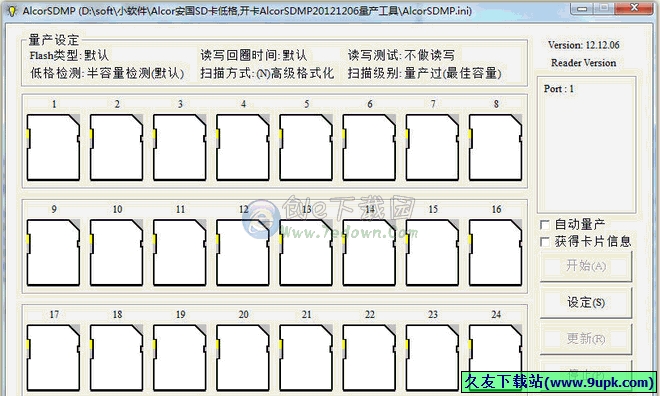Click the 读写测试:不做读写 text
The height and width of the screenshot is (396, 660).
pos(401,55)
